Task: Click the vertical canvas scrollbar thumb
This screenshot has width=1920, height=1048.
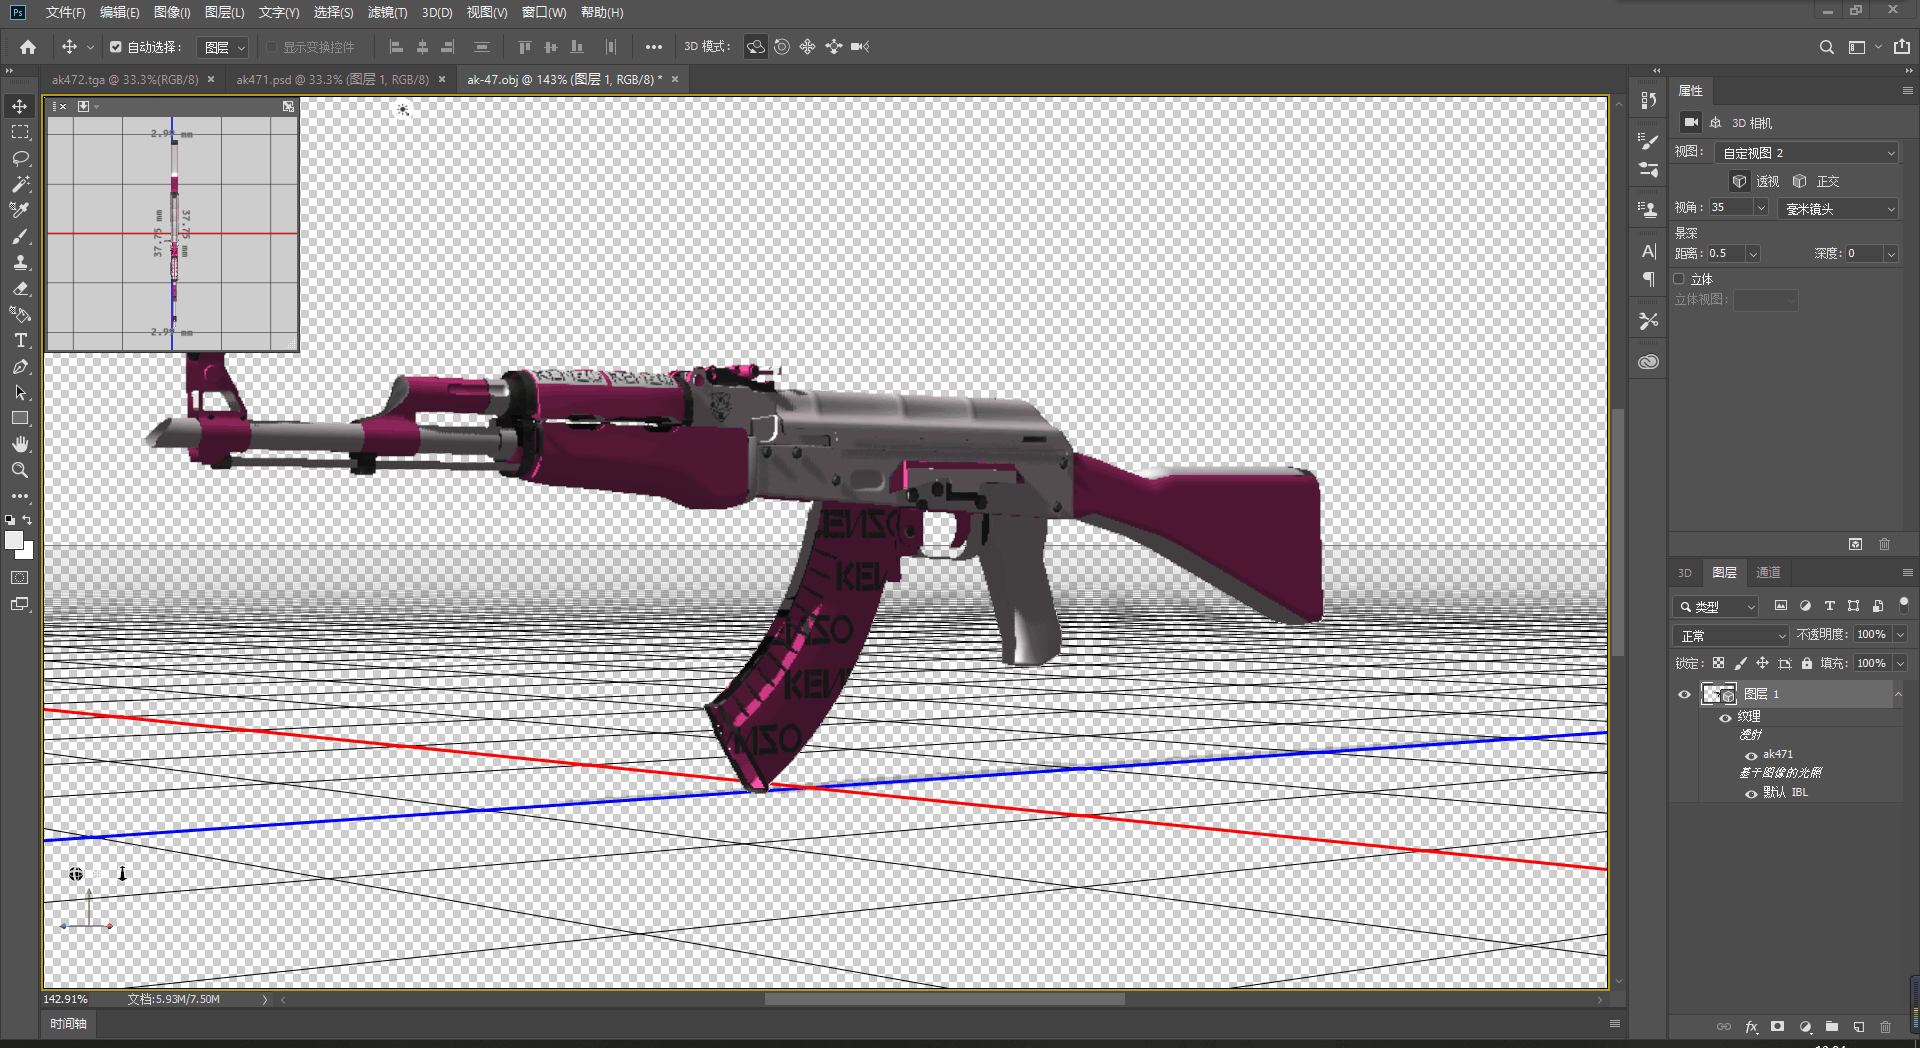Action: click(1619, 532)
